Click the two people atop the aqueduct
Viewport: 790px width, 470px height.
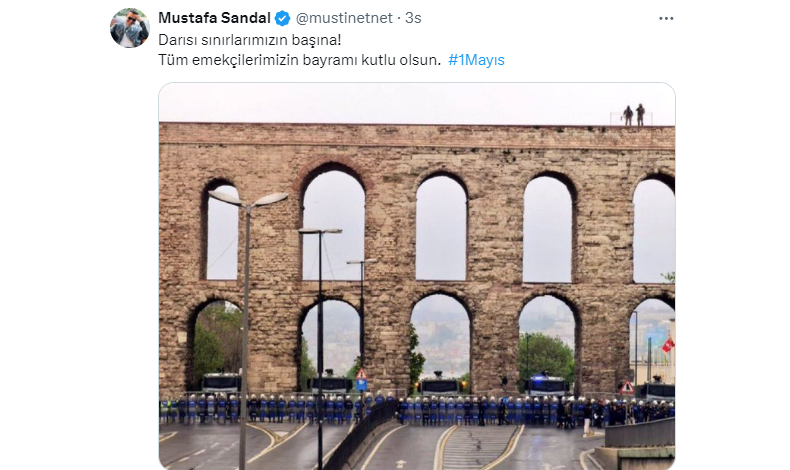pyautogui.click(x=634, y=115)
